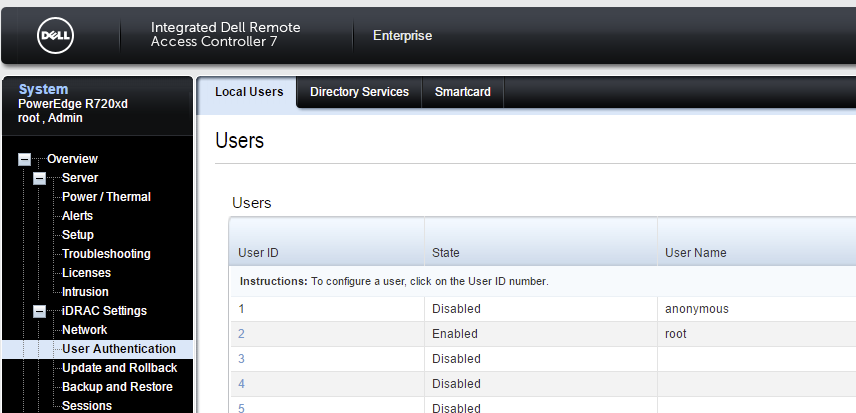Click the State column header

tap(446, 253)
